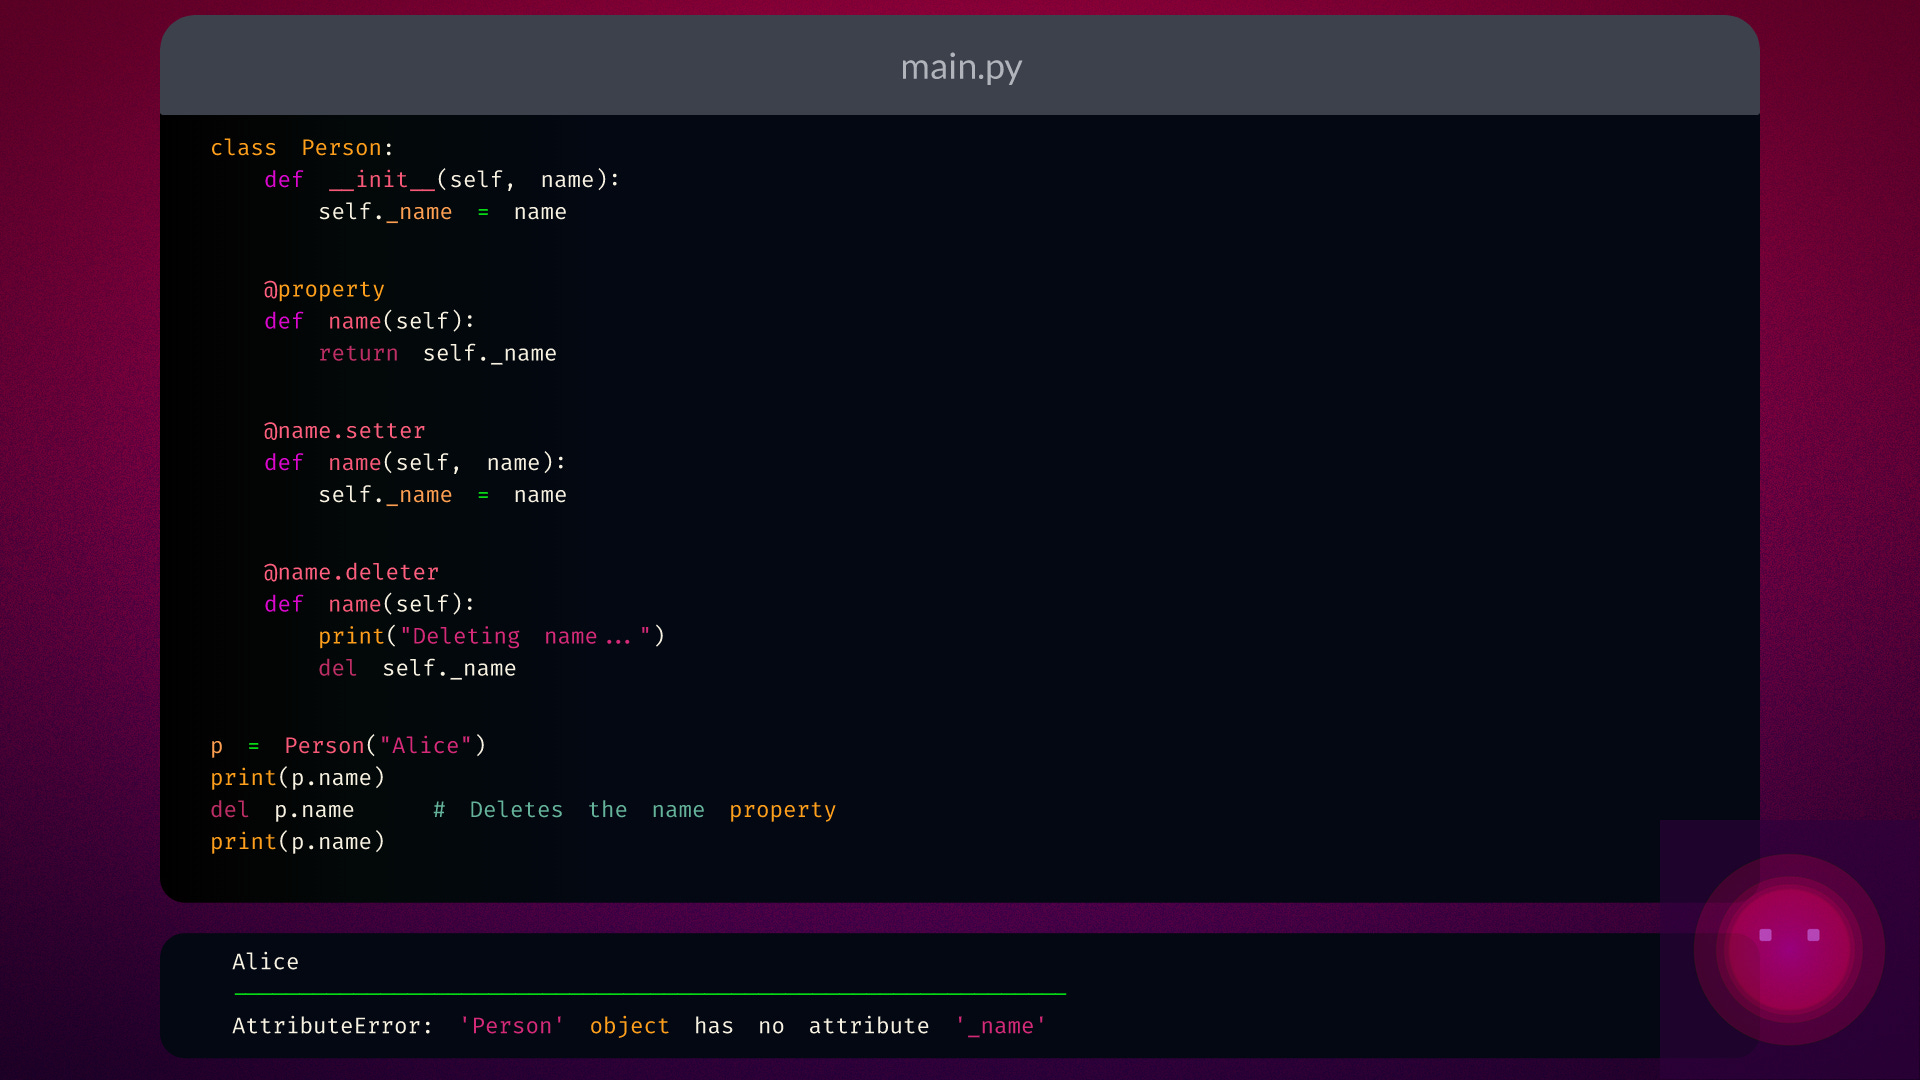This screenshot has height=1080, width=1920.
Task: Click the comment "Deletes the name property"
Action: tap(635, 810)
